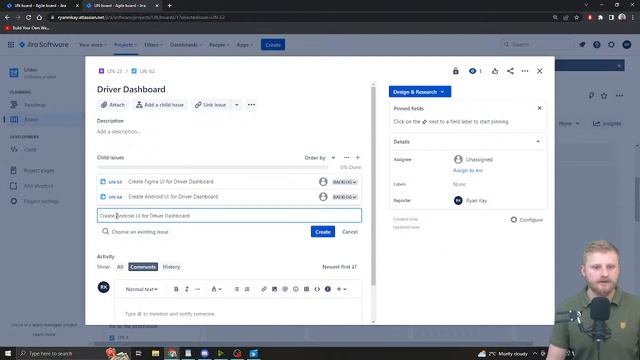Click the insert image icon

(x=274, y=289)
